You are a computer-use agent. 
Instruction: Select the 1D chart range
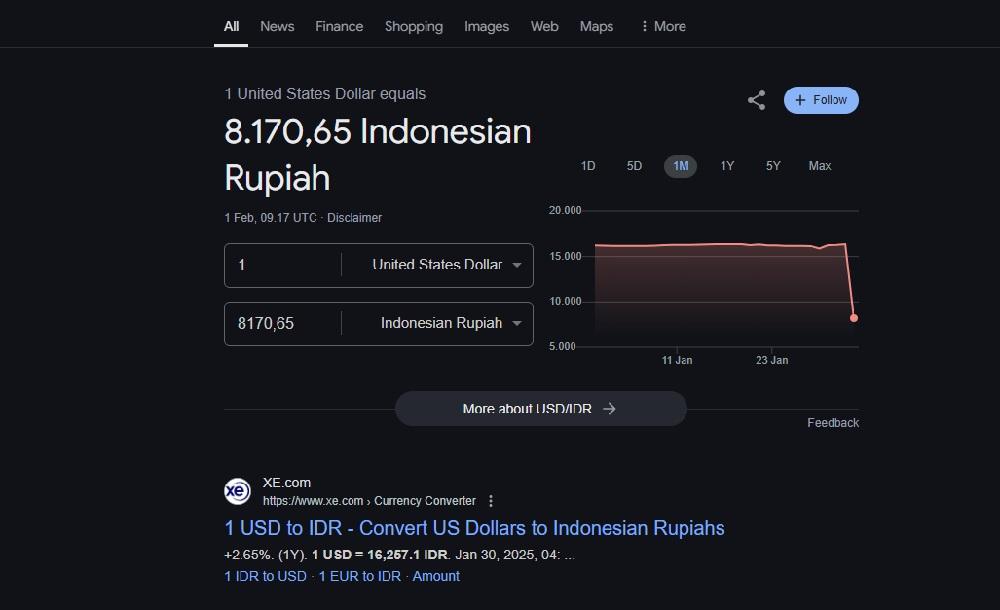pos(588,166)
